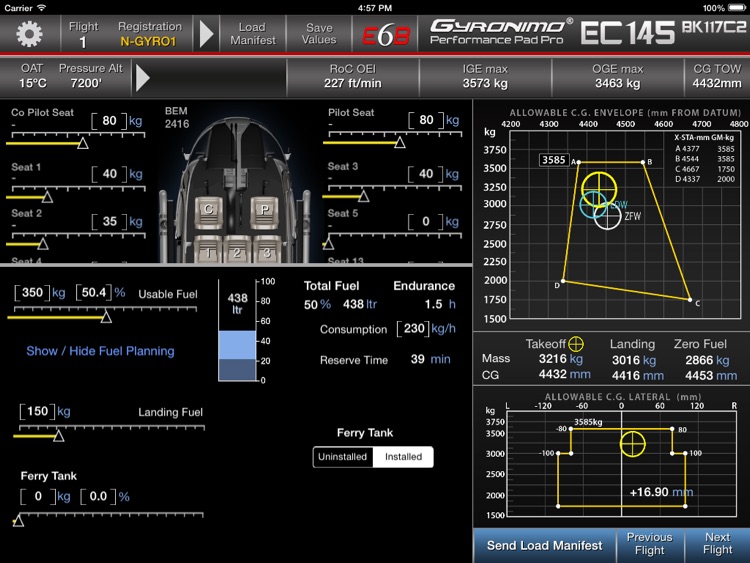Tap the play arrow next to Registration

206,34
